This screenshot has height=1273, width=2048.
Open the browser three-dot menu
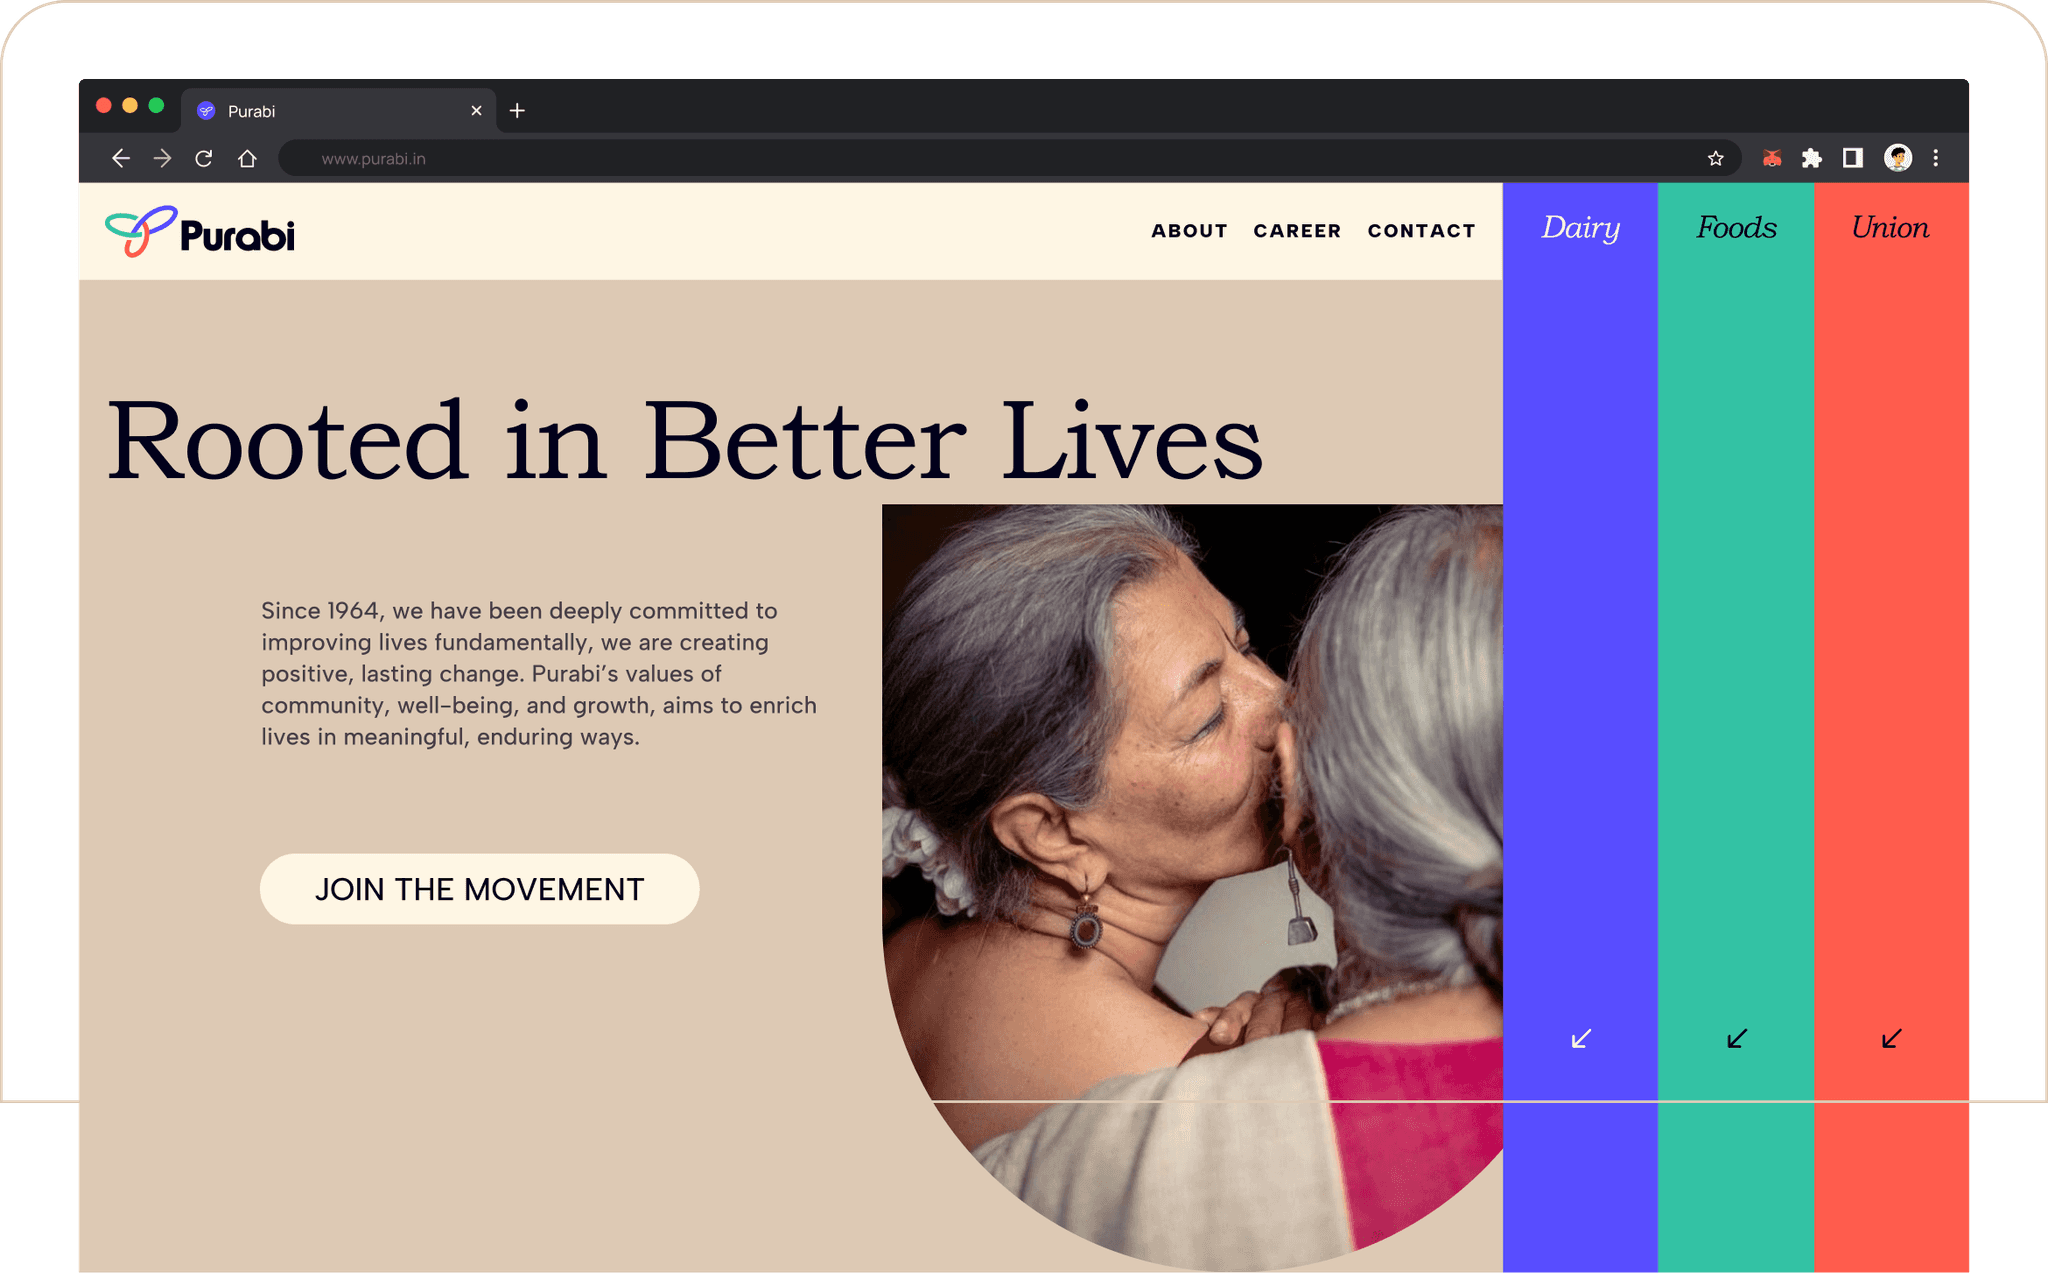(x=1936, y=158)
